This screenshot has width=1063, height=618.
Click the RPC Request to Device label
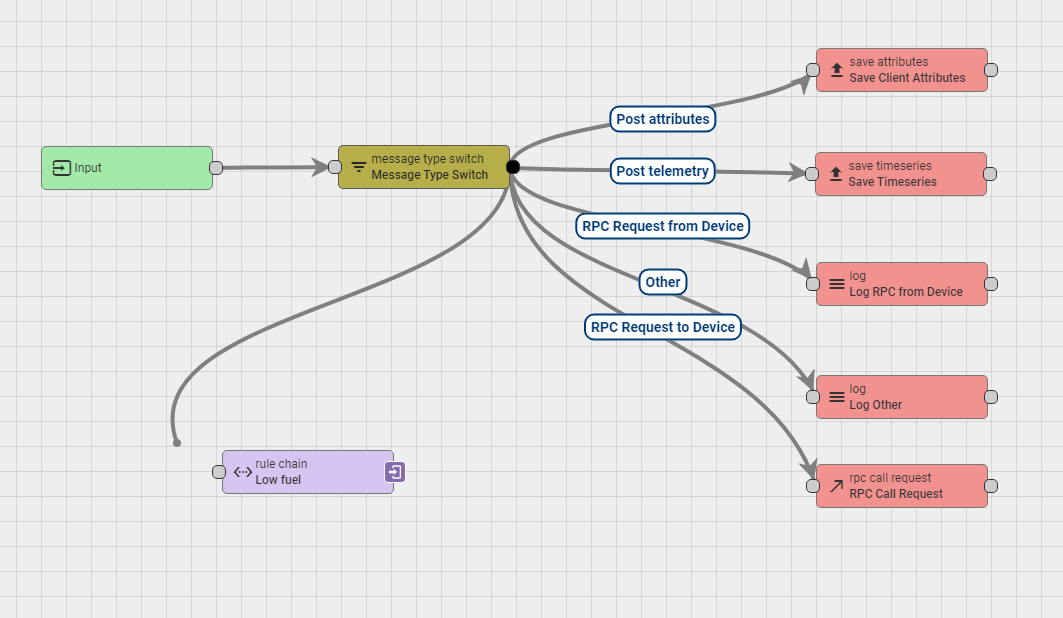[662, 327]
